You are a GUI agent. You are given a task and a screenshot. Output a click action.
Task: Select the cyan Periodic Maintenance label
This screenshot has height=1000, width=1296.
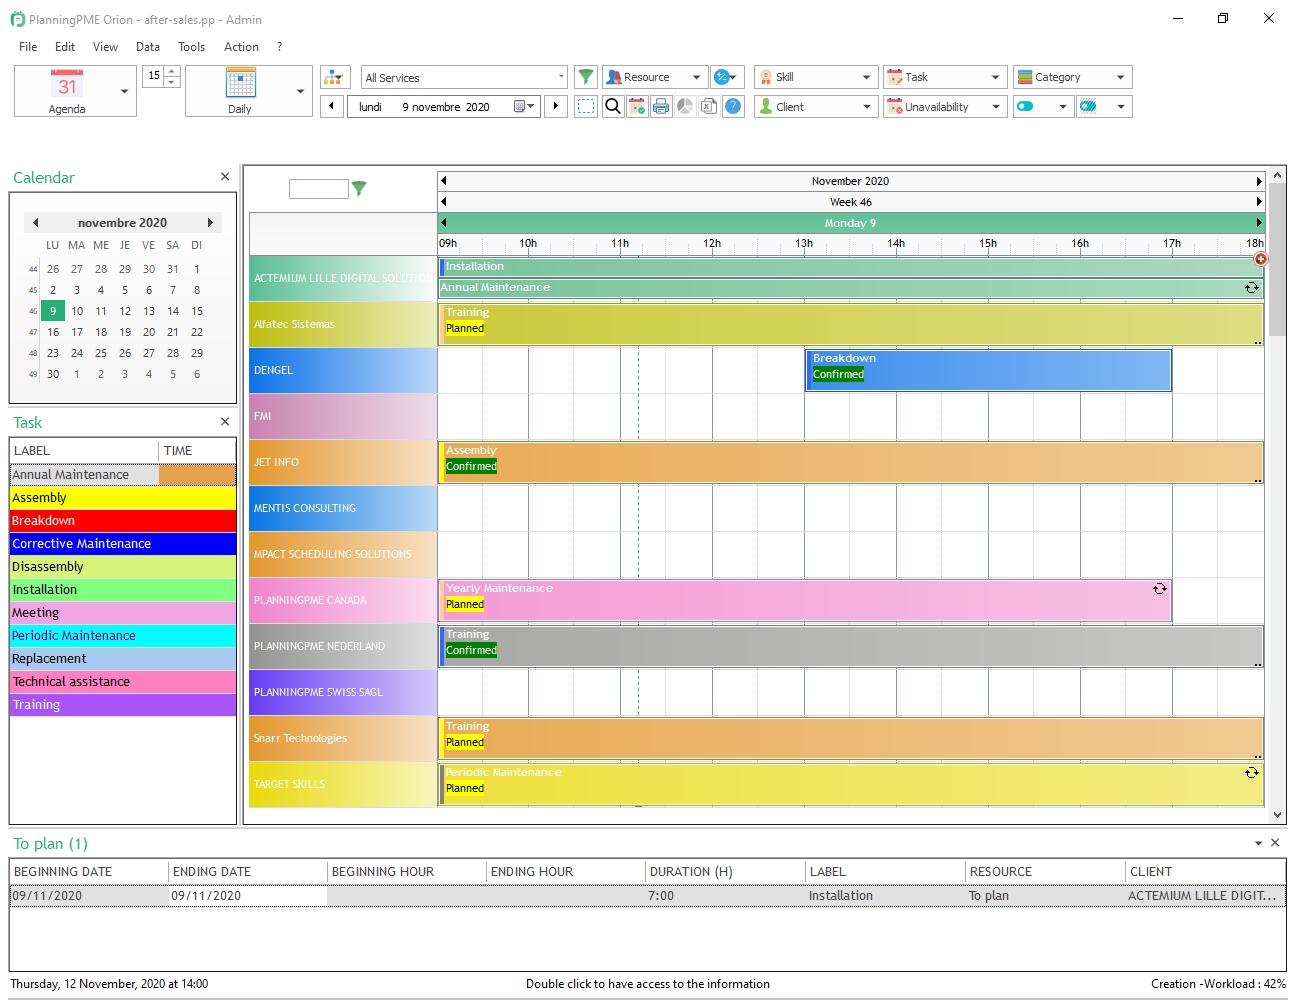point(123,635)
